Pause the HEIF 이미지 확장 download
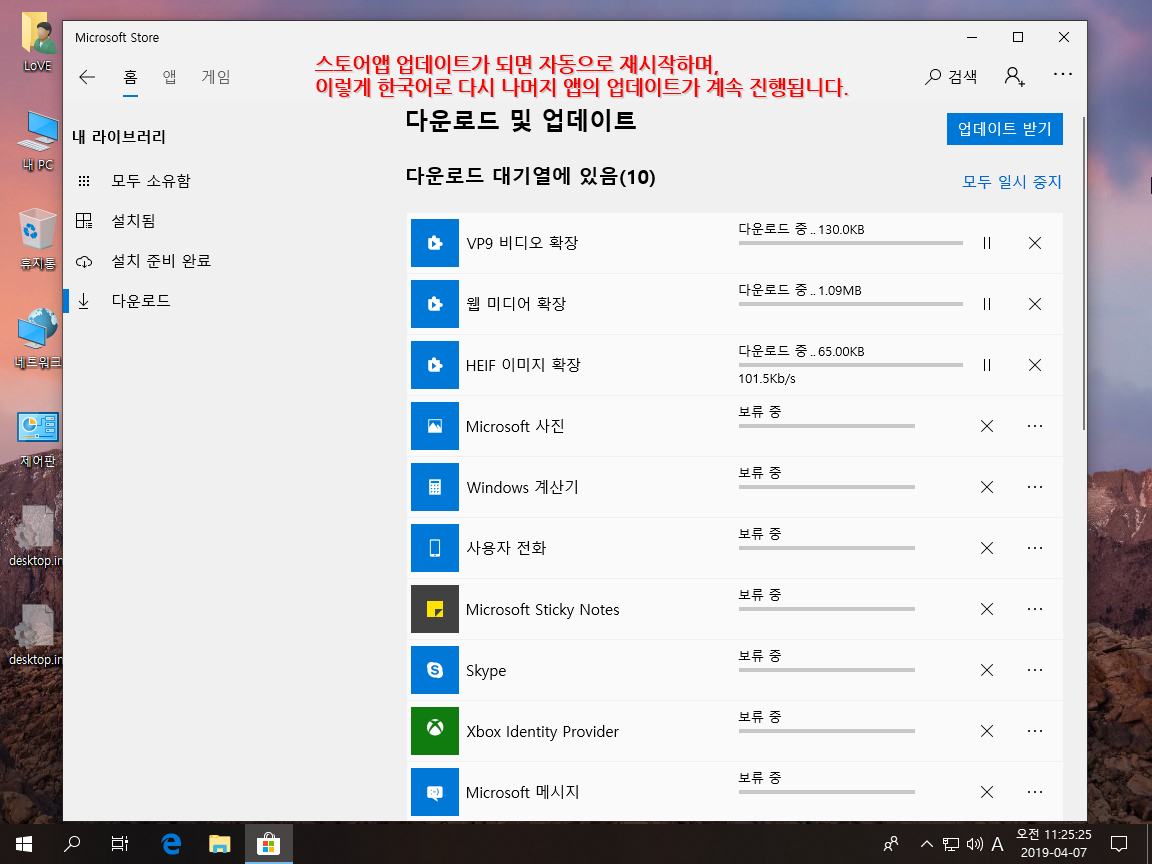The height and width of the screenshot is (864, 1152). coord(987,365)
